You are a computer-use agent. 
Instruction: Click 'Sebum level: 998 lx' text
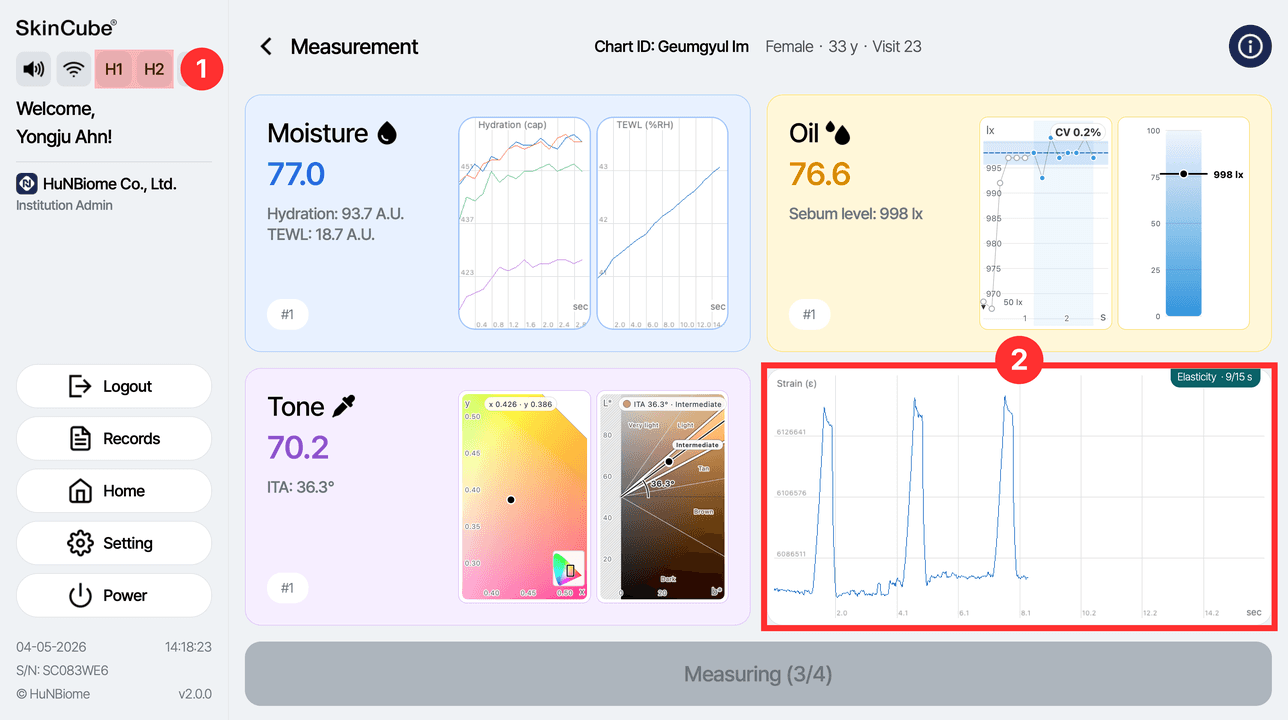pyautogui.click(x=856, y=214)
